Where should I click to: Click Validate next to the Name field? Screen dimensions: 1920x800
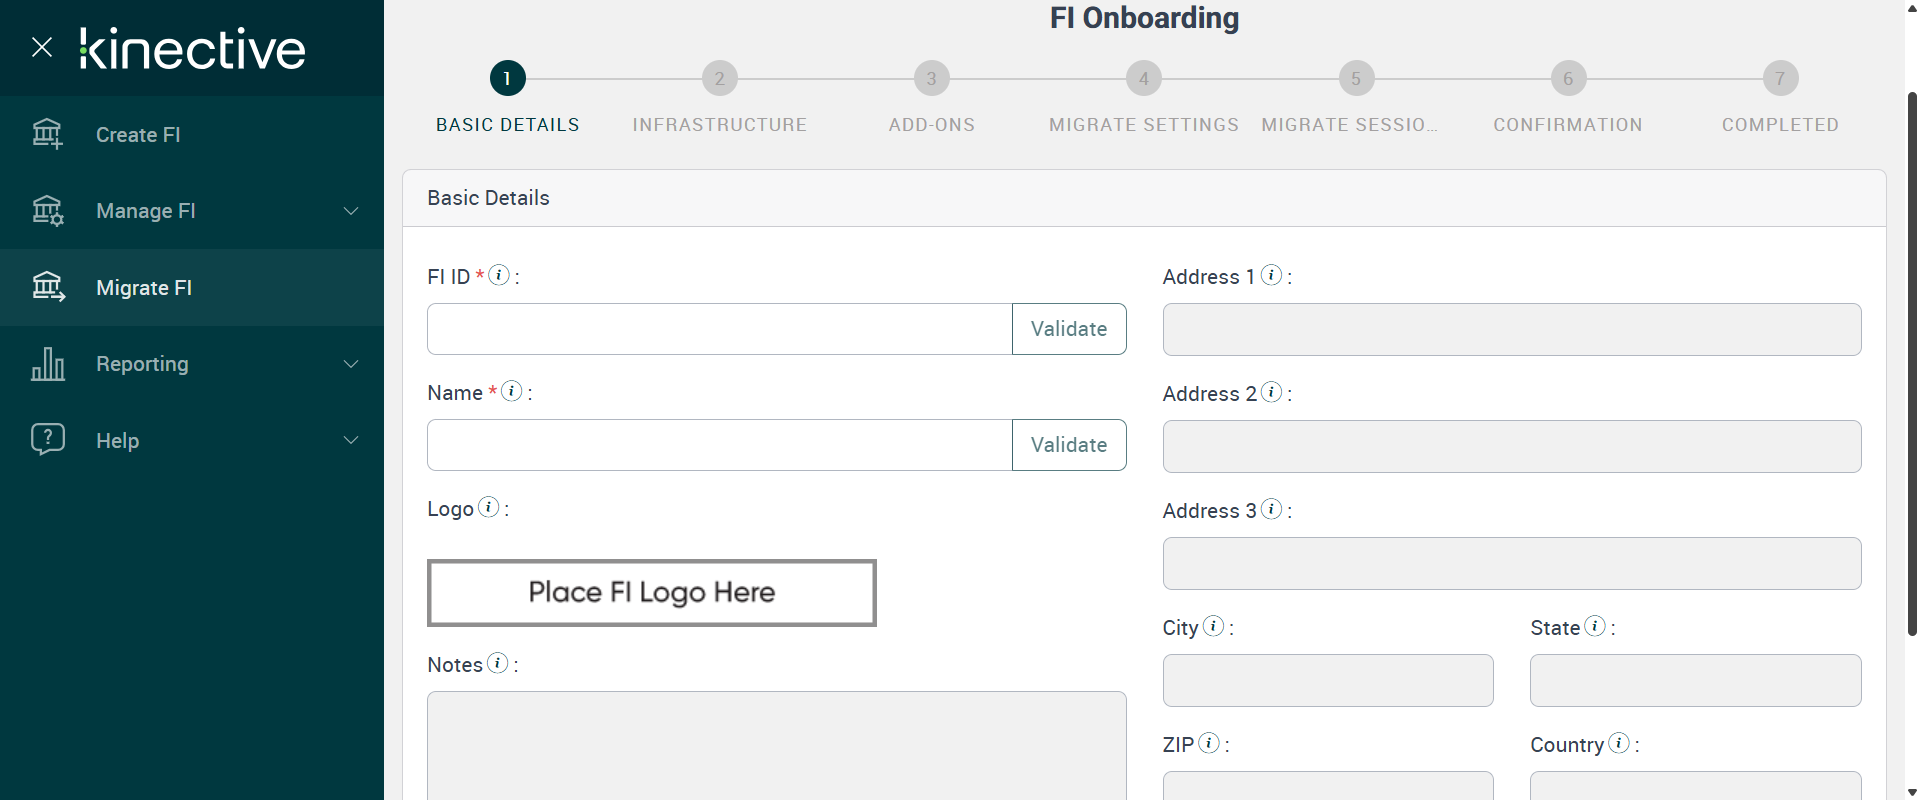(x=1069, y=445)
